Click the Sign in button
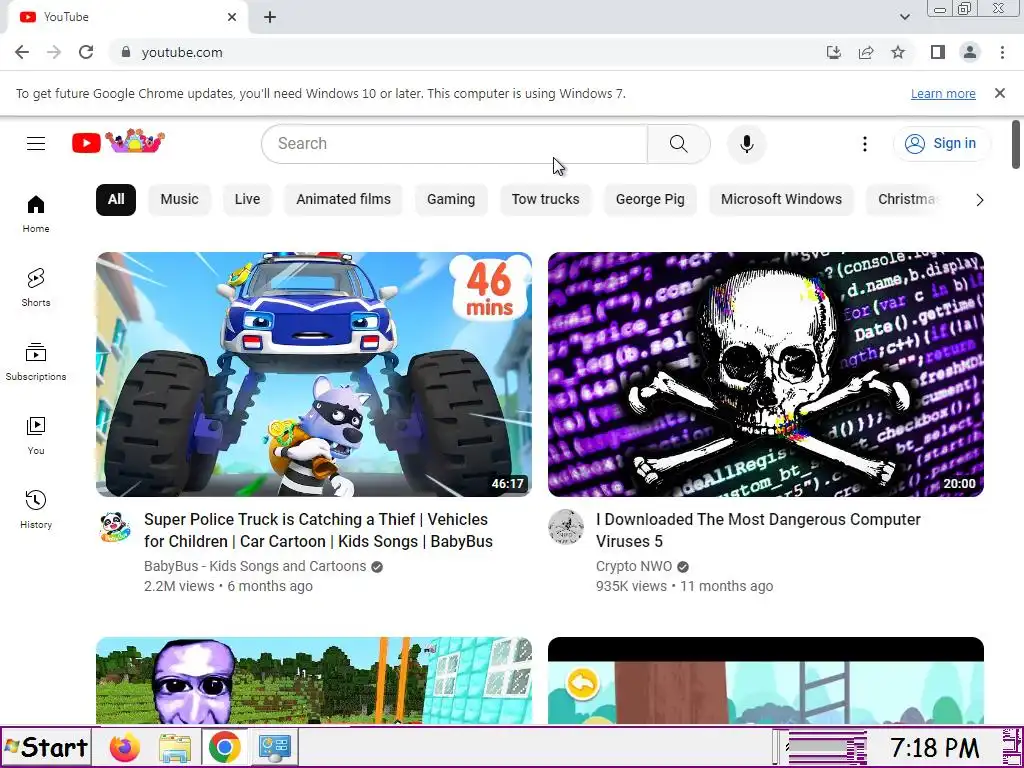The image size is (1024, 768). pos(942,144)
